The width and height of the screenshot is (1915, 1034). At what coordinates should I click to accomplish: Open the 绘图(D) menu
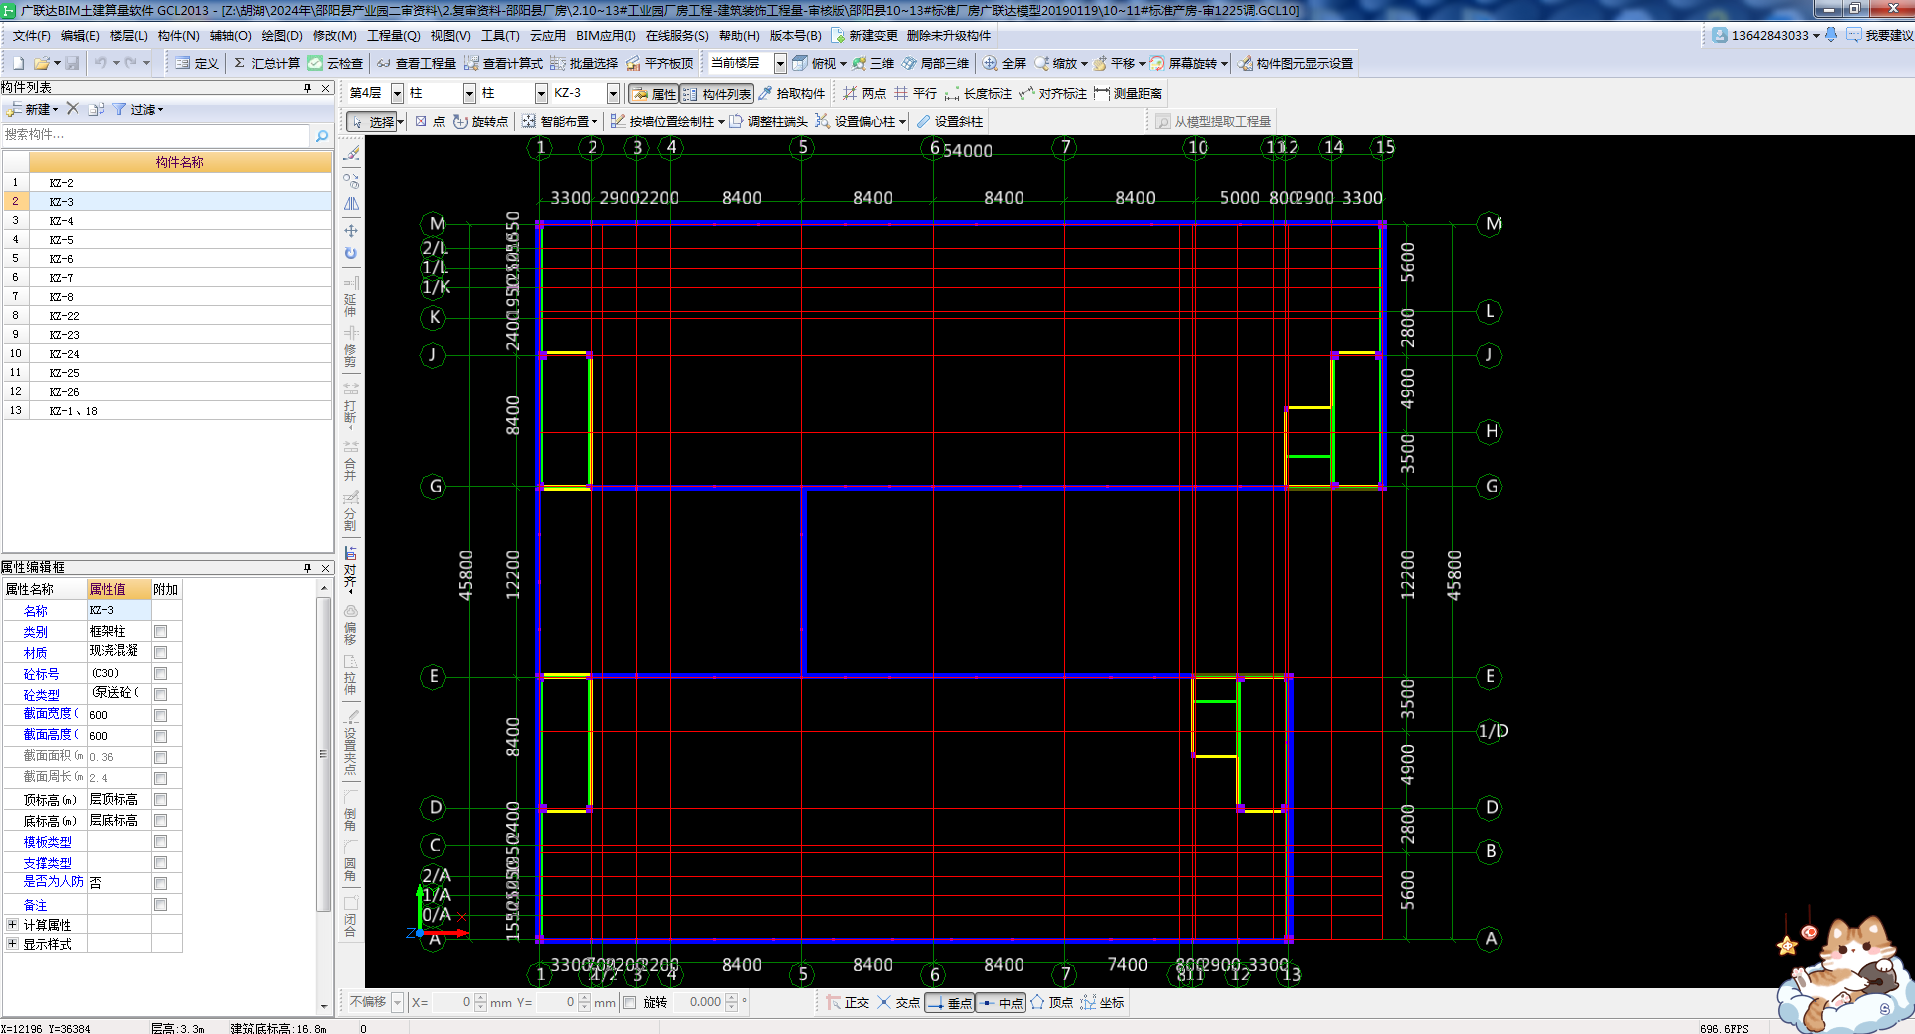[x=281, y=35]
